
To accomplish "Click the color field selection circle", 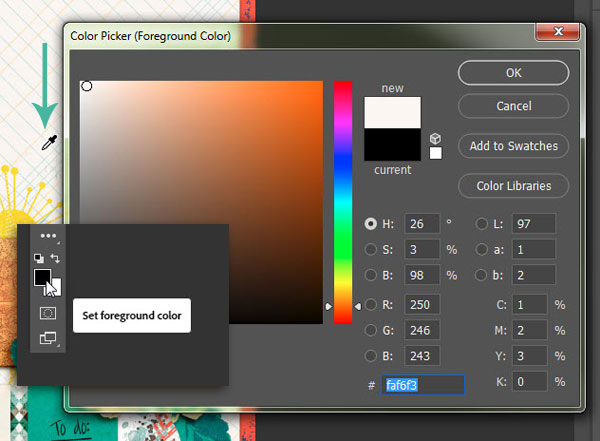I will (87, 86).
